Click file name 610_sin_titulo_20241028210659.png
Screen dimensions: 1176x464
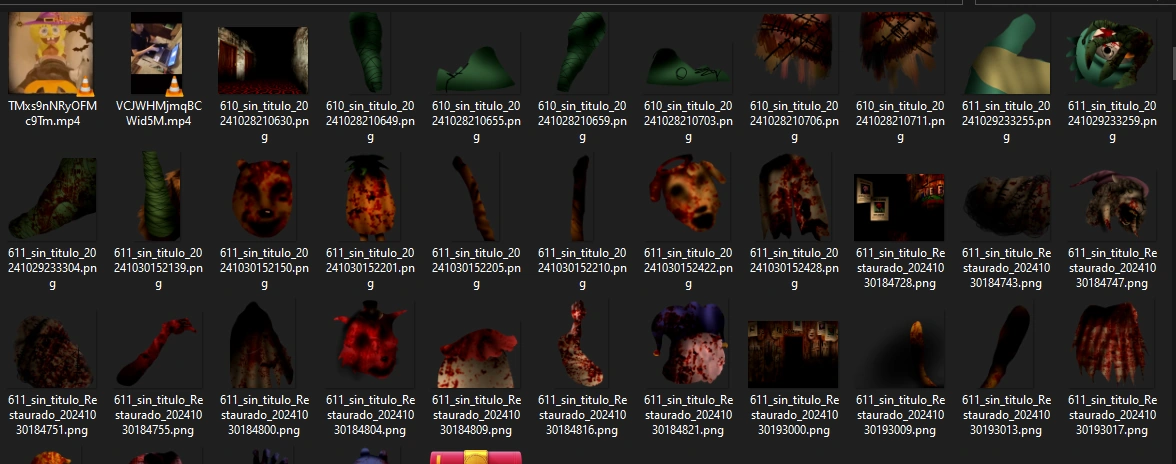click(582, 121)
